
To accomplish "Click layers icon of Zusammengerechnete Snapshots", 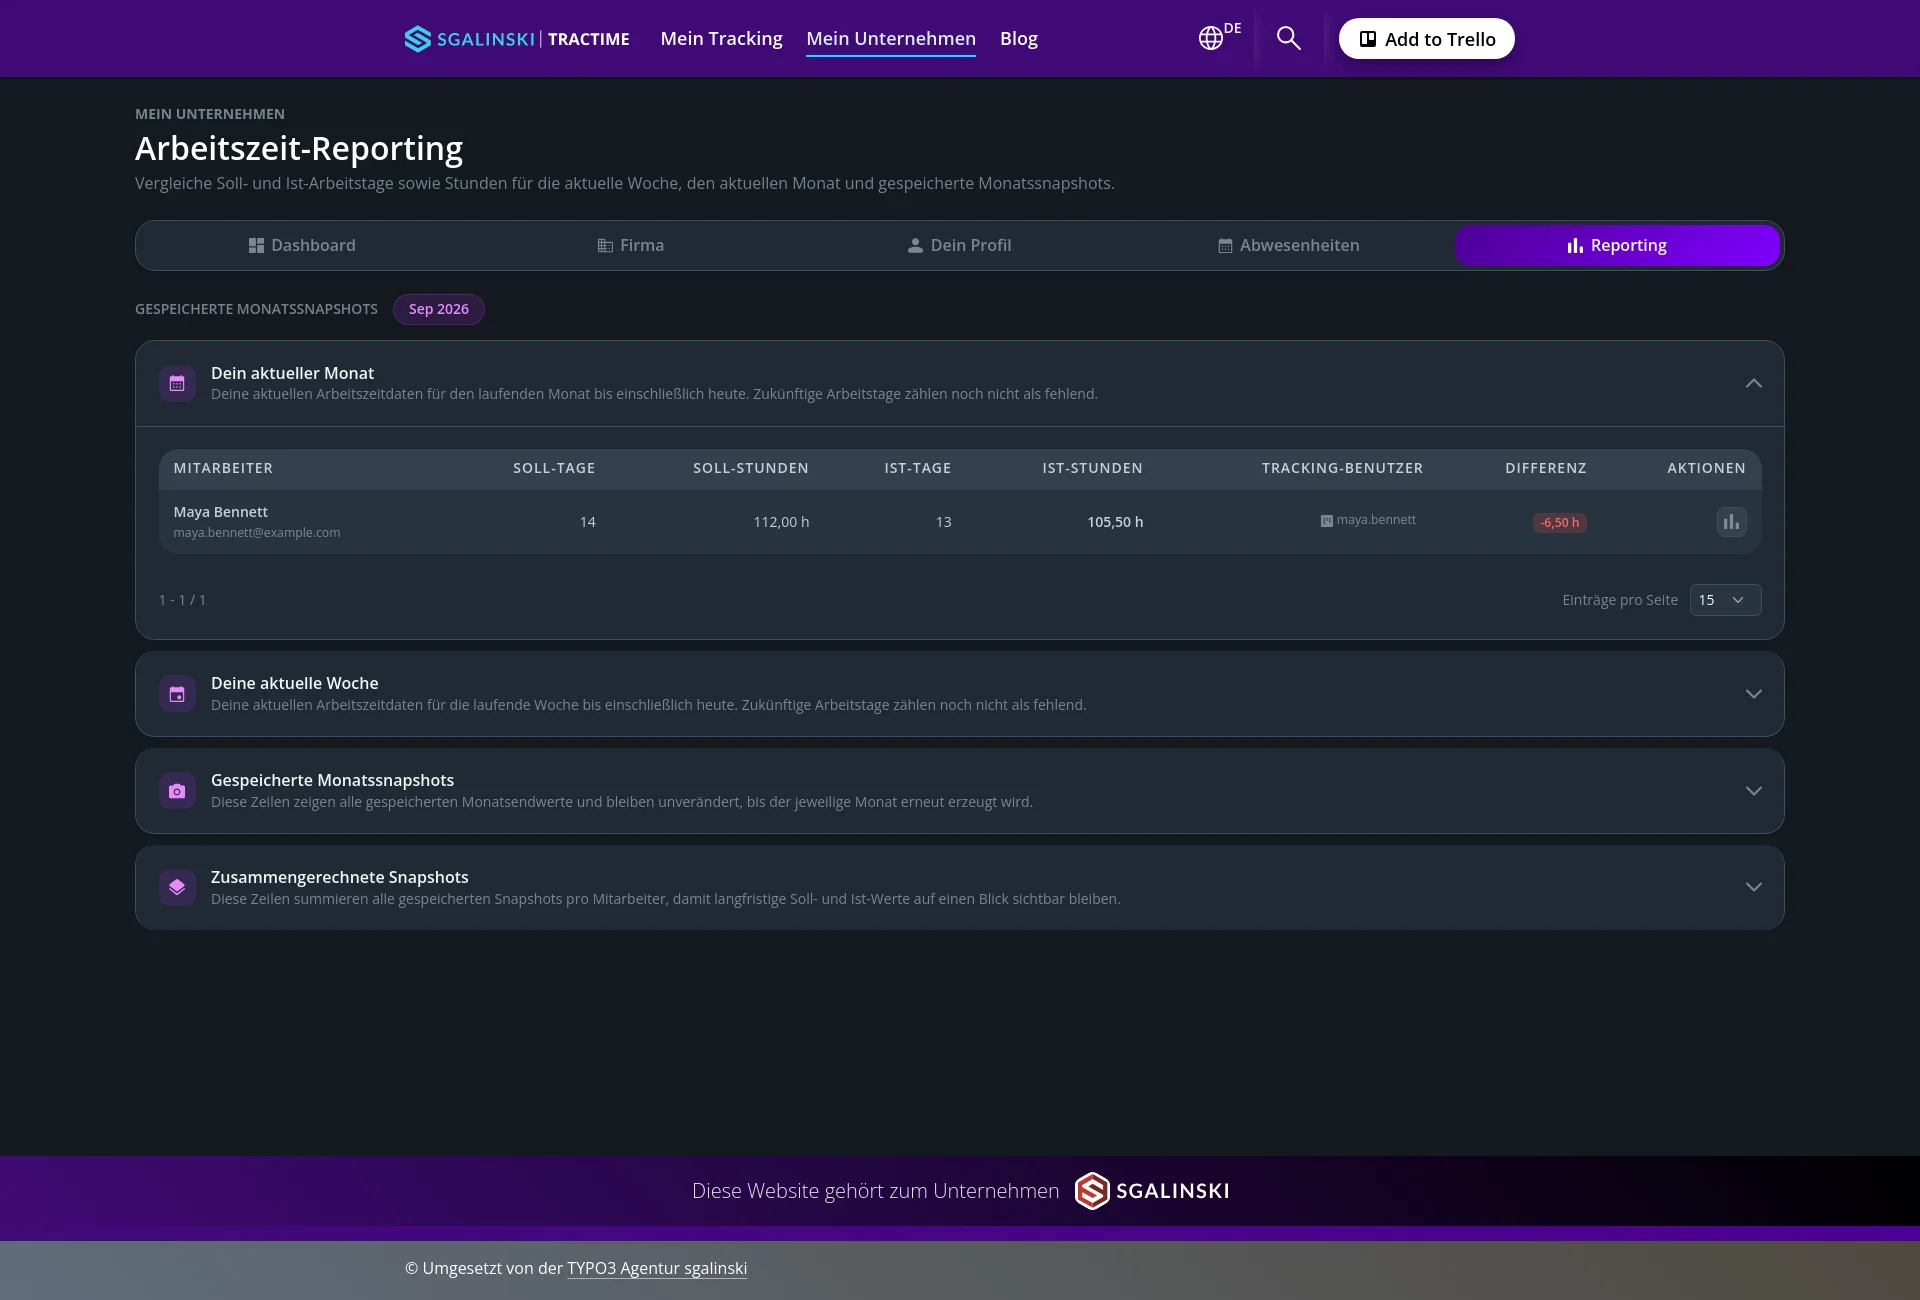I will [177, 888].
